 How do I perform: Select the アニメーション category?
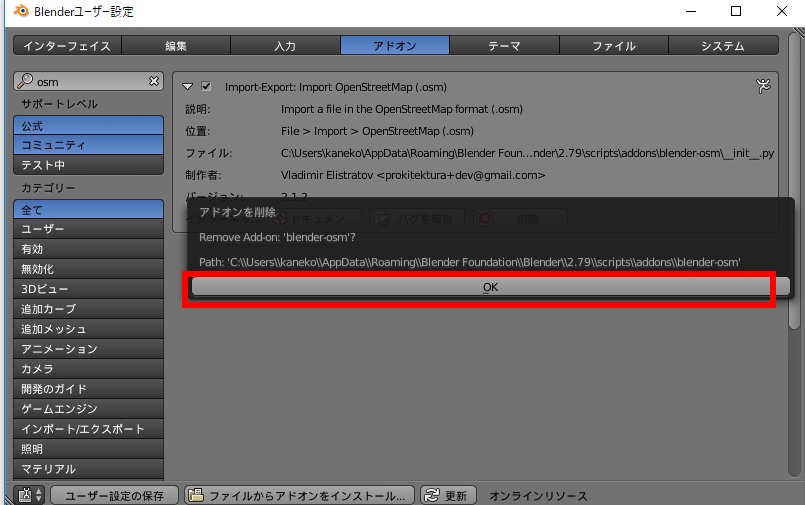[x=88, y=349]
